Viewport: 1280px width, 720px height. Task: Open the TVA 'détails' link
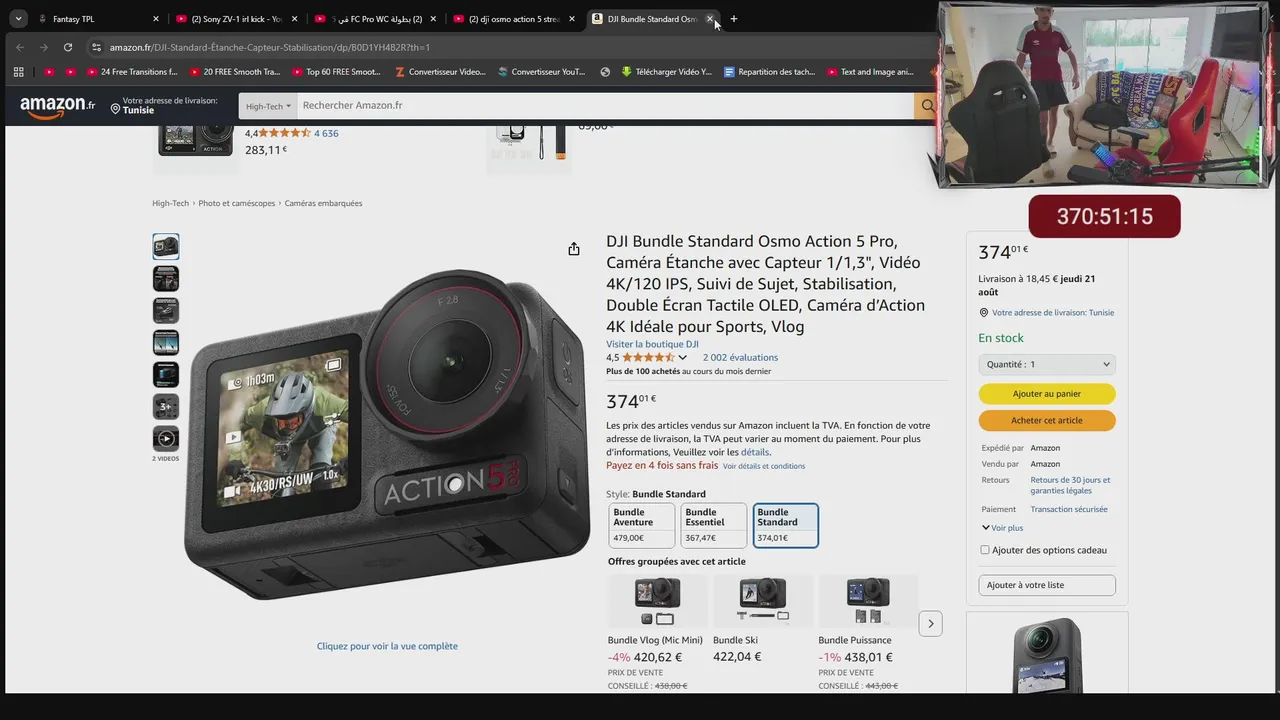tap(754, 452)
